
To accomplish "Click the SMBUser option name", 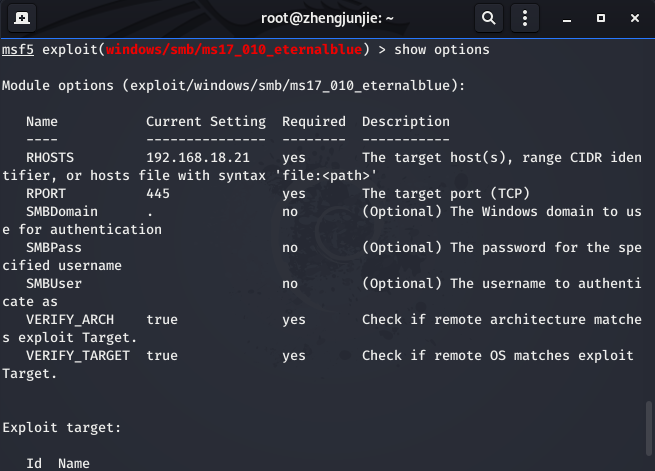I will tap(54, 284).
